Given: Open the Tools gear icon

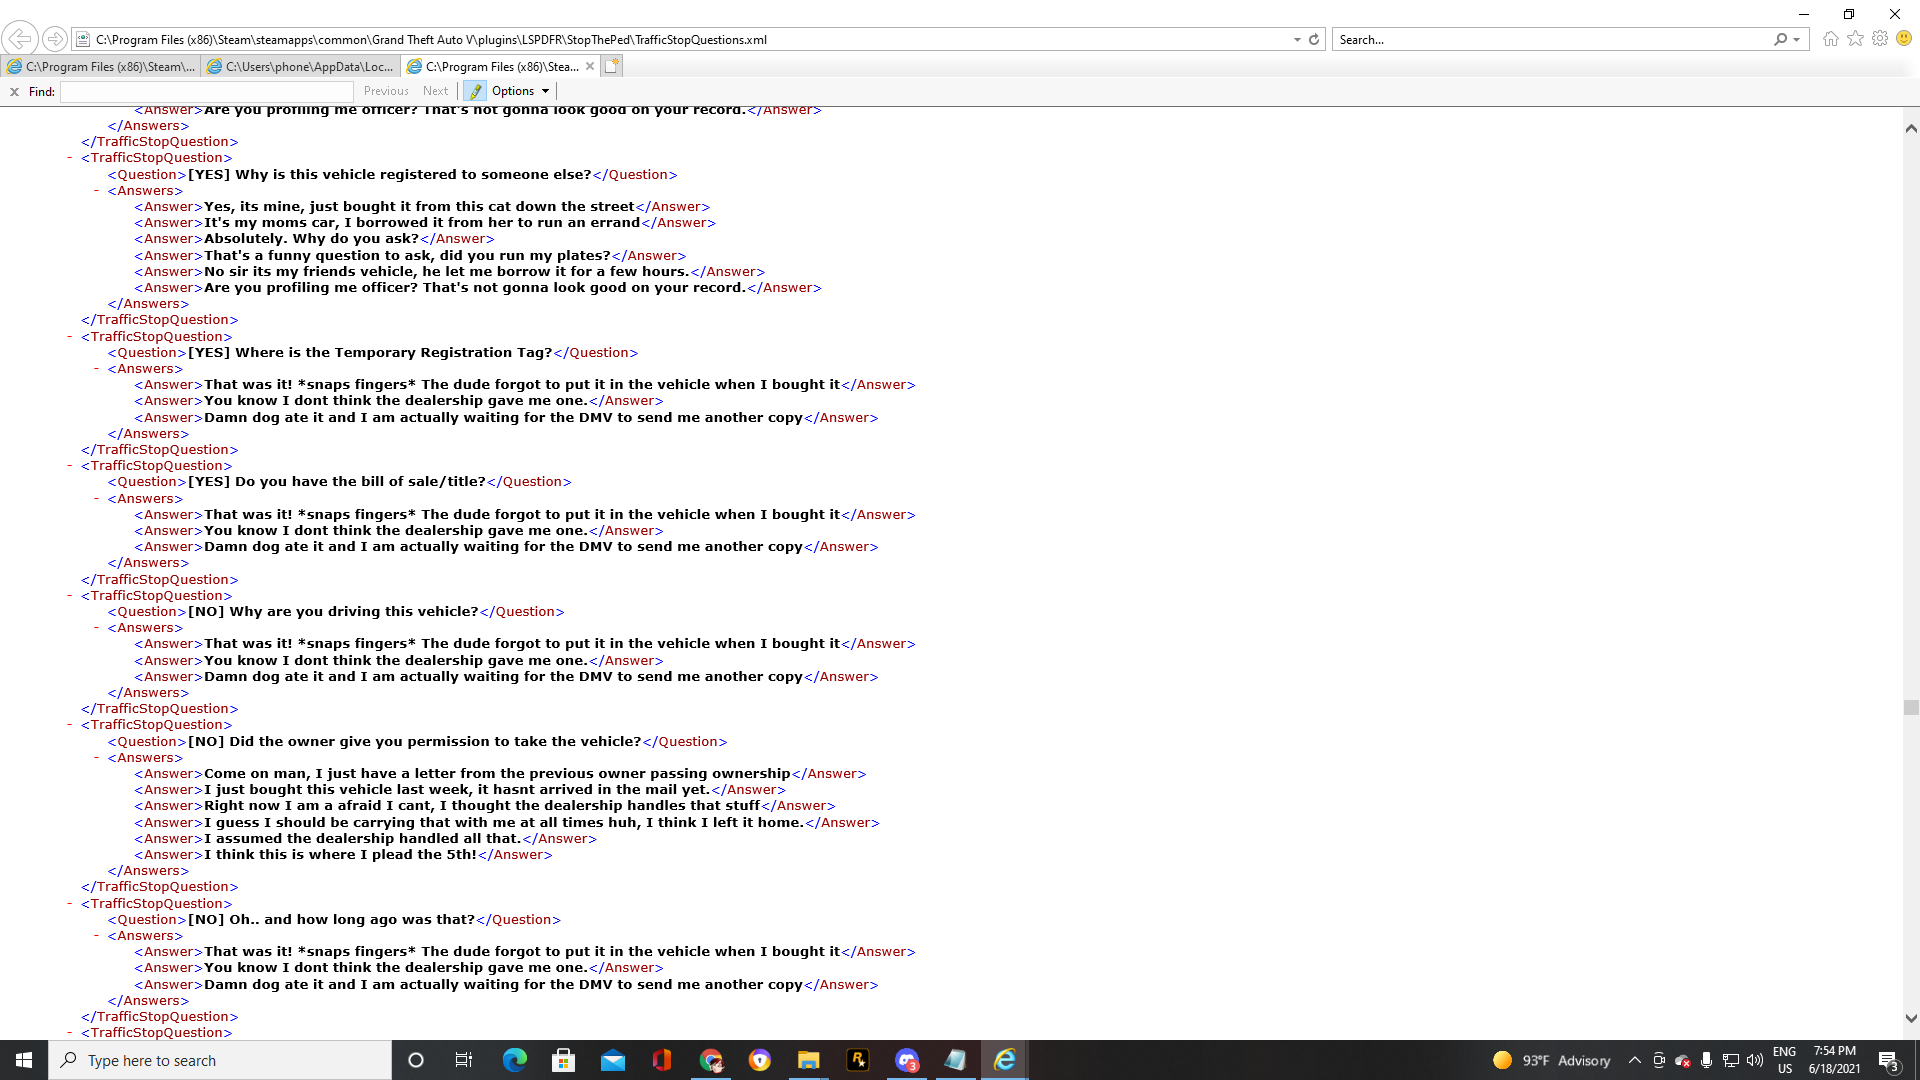Looking at the screenshot, I should 1880,39.
